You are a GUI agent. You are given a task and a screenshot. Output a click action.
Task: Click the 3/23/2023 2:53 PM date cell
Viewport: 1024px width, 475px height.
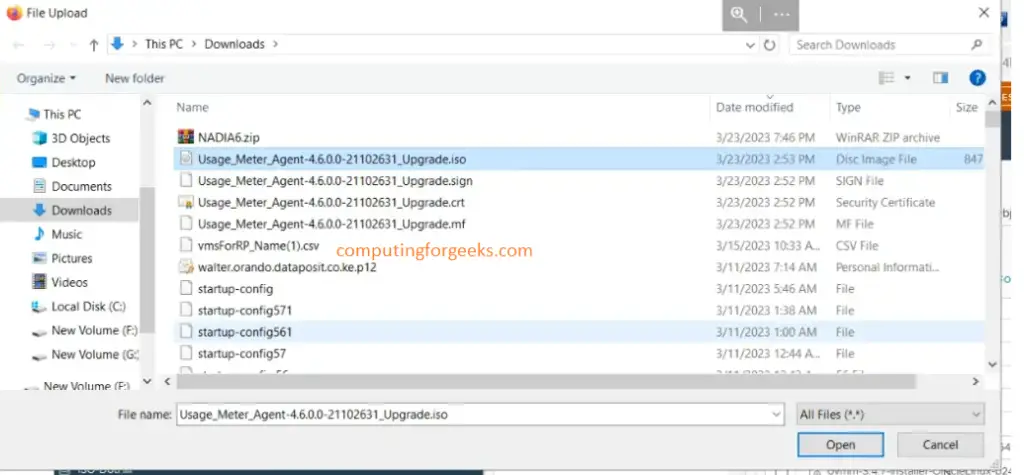(x=765, y=159)
